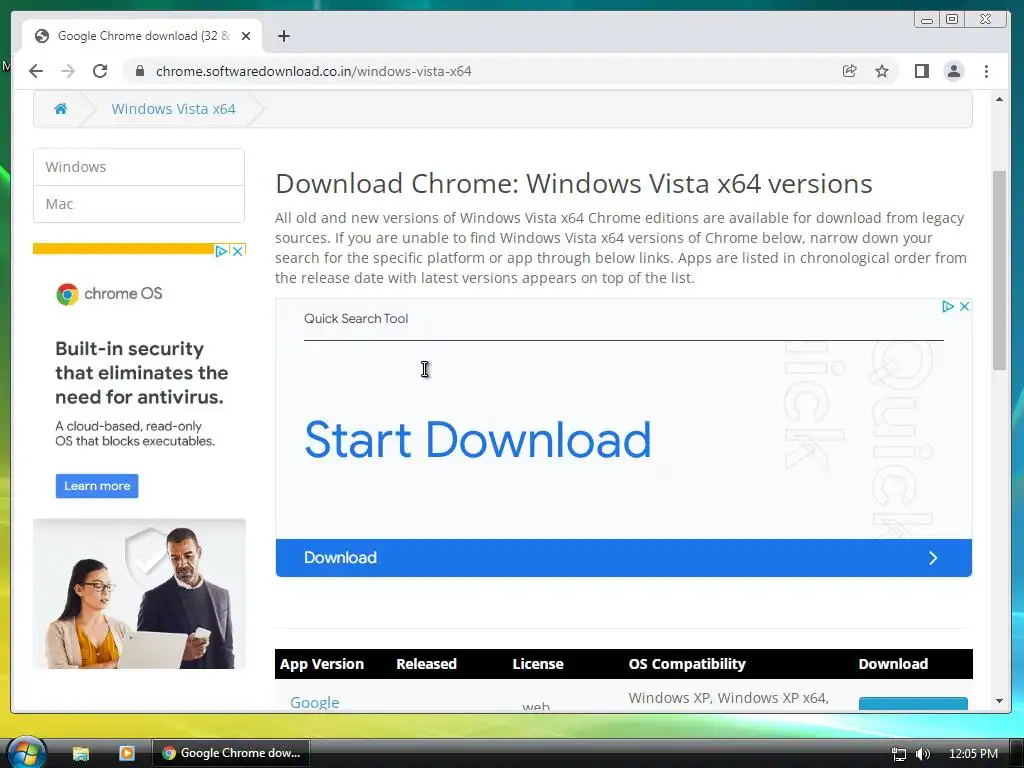1024x768 pixels.
Task: Click the chevron arrow on Download bar
Action: coord(933,558)
